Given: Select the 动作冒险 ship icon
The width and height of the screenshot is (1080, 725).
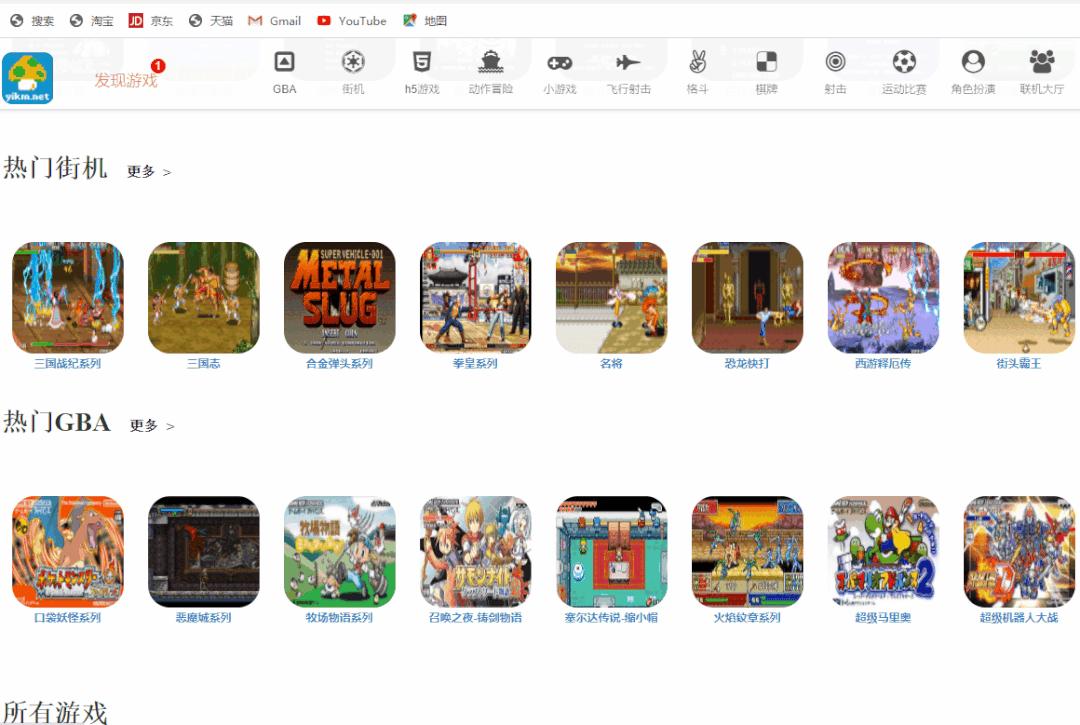Looking at the screenshot, I should coord(490,62).
